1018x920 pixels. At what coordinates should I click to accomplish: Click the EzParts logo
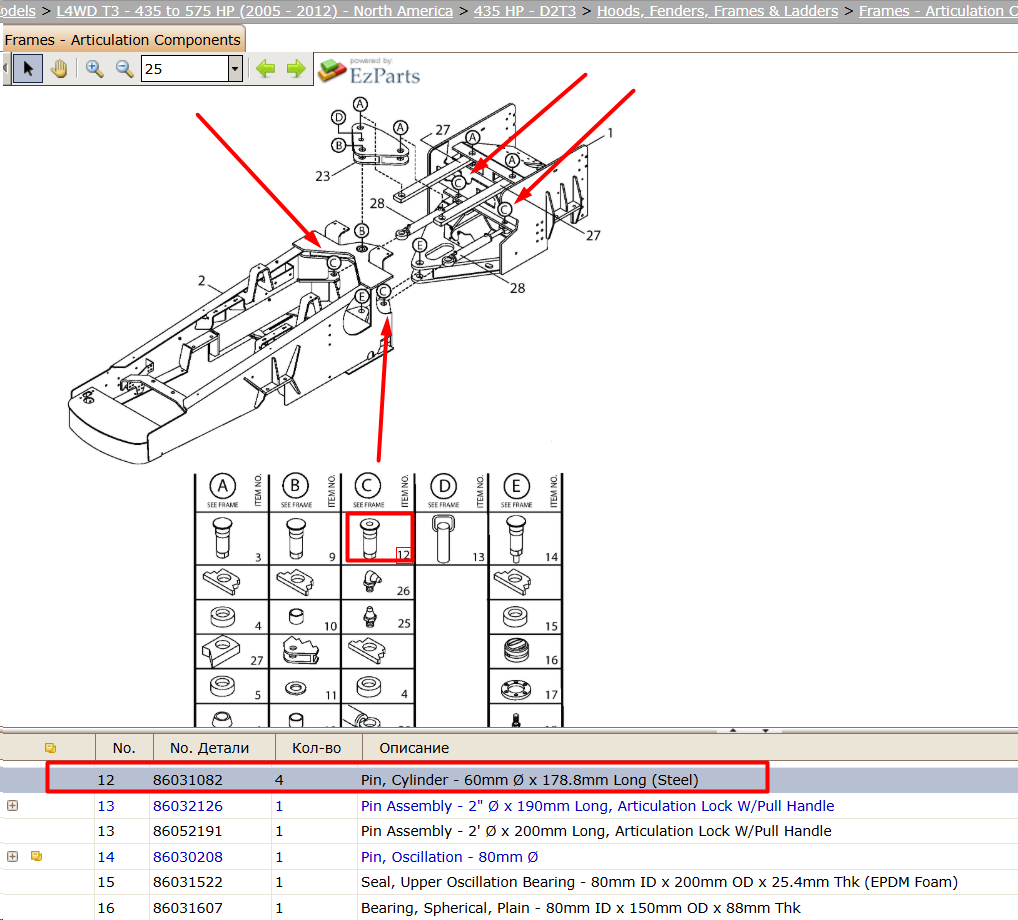click(x=369, y=71)
